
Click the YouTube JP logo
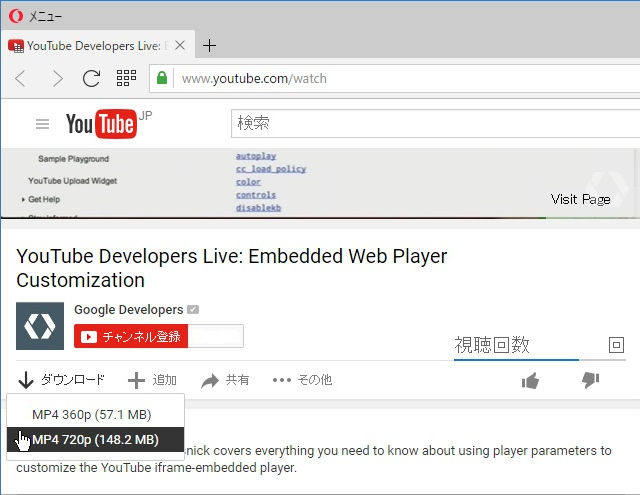click(109, 123)
